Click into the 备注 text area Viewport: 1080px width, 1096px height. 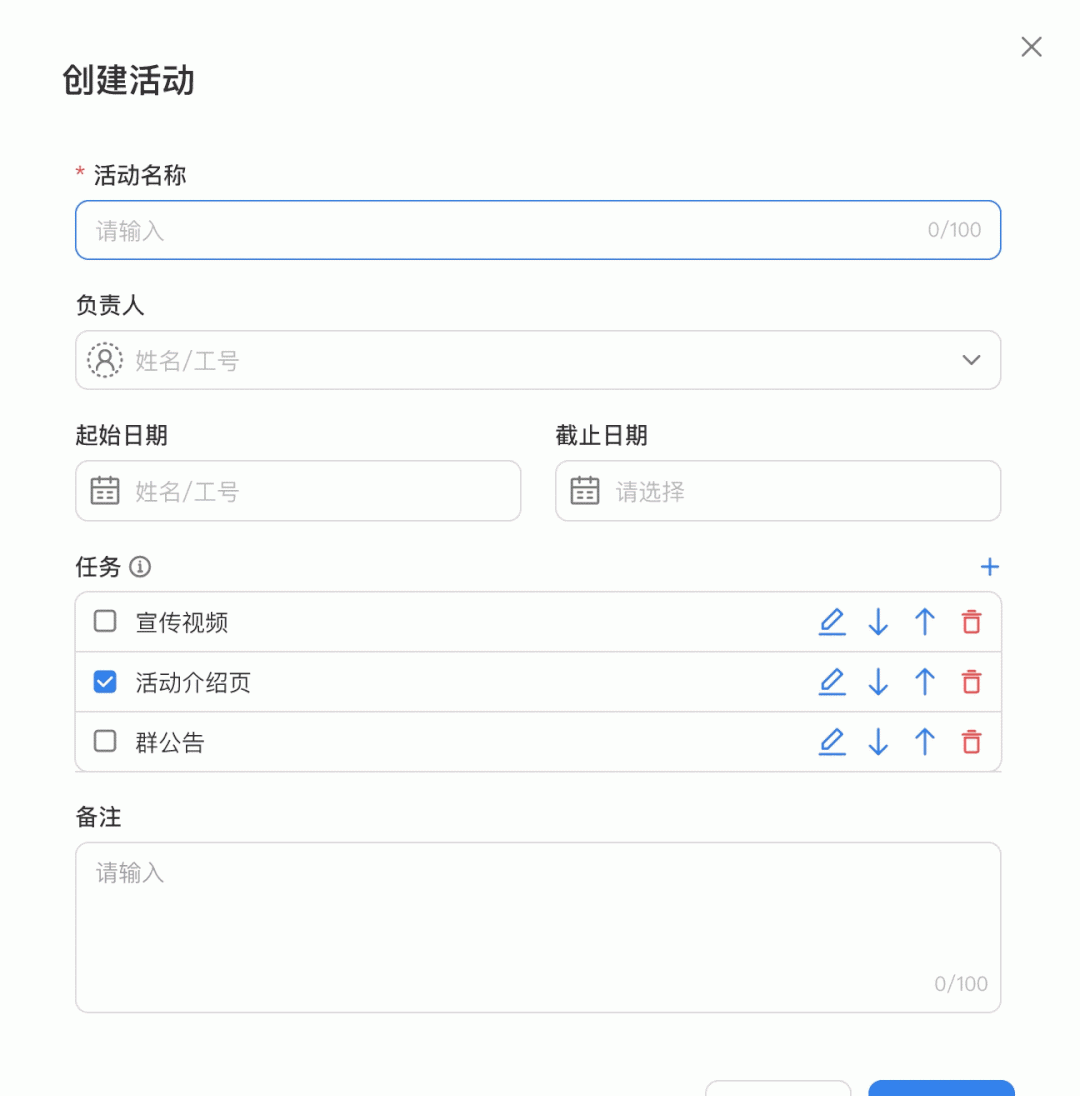point(538,926)
